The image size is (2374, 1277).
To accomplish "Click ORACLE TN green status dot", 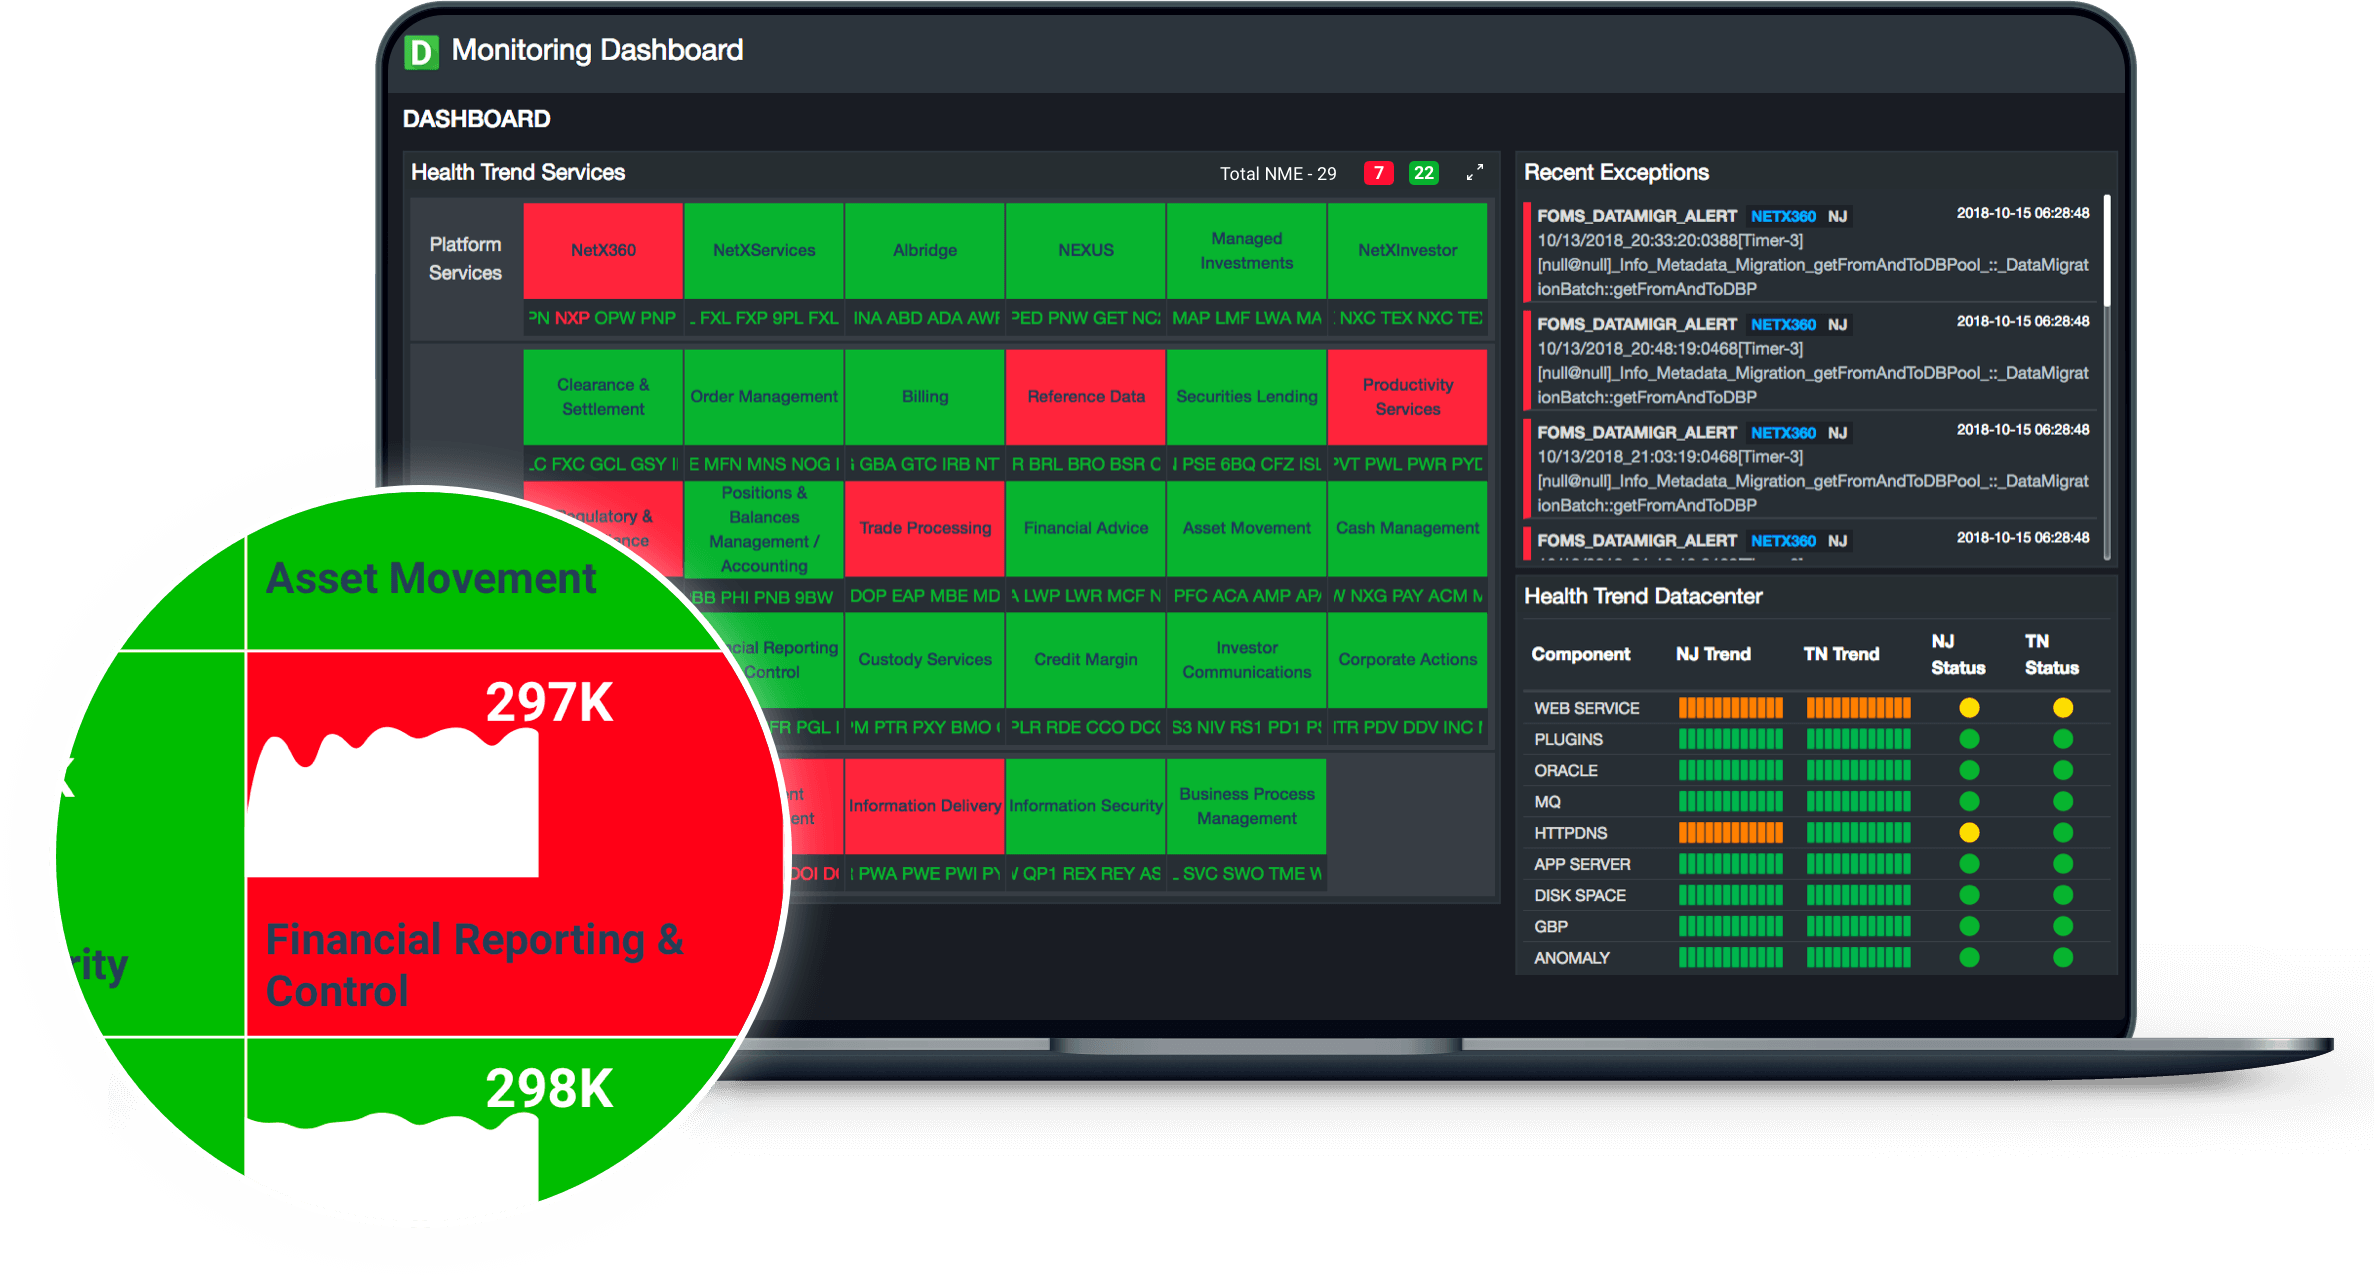I will (2062, 770).
